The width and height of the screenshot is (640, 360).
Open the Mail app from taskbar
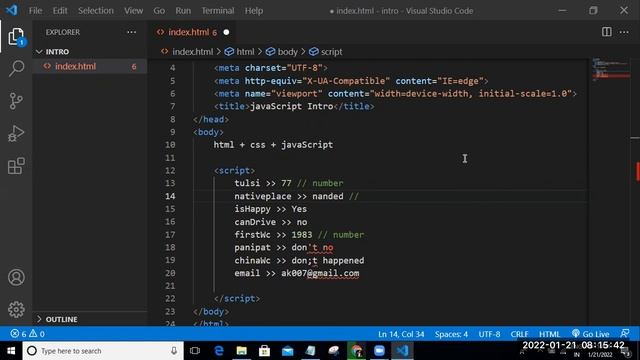click(x=287, y=351)
